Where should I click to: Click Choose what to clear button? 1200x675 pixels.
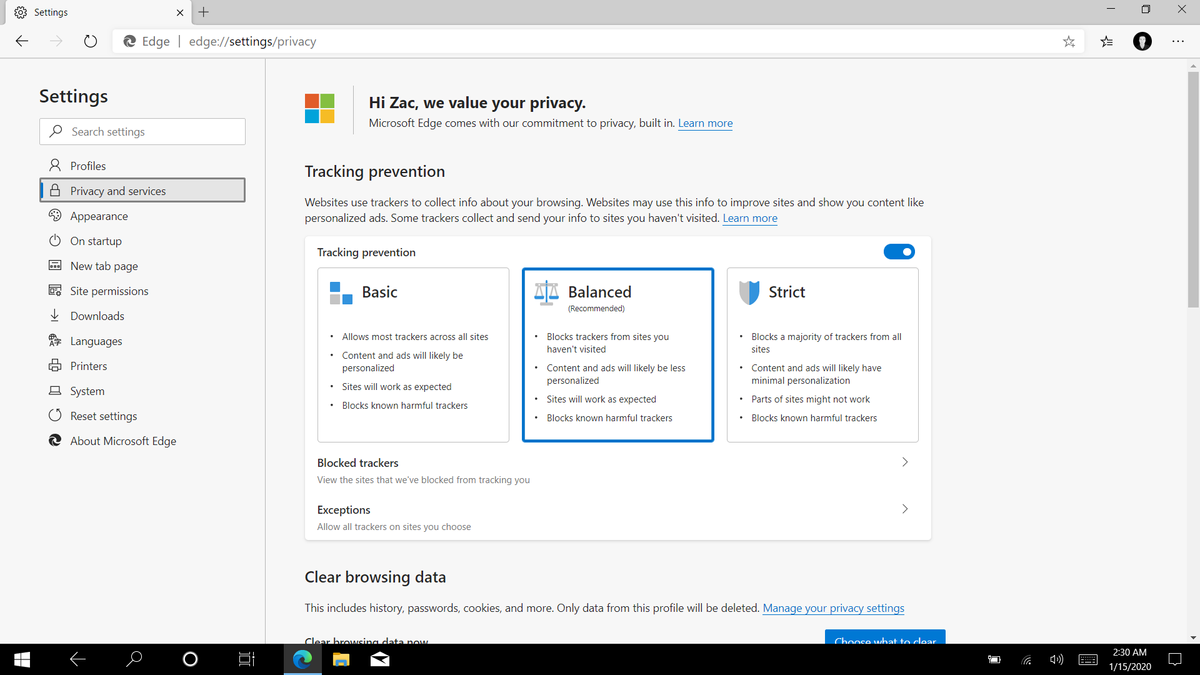click(x=884, y=638)
